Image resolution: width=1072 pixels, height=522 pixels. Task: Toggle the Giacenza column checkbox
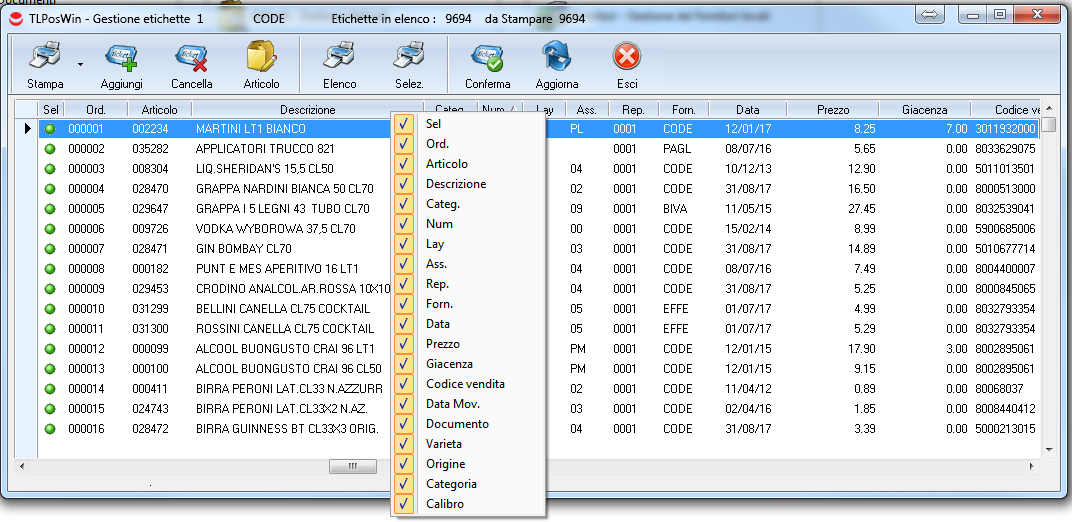coord(404,364)
